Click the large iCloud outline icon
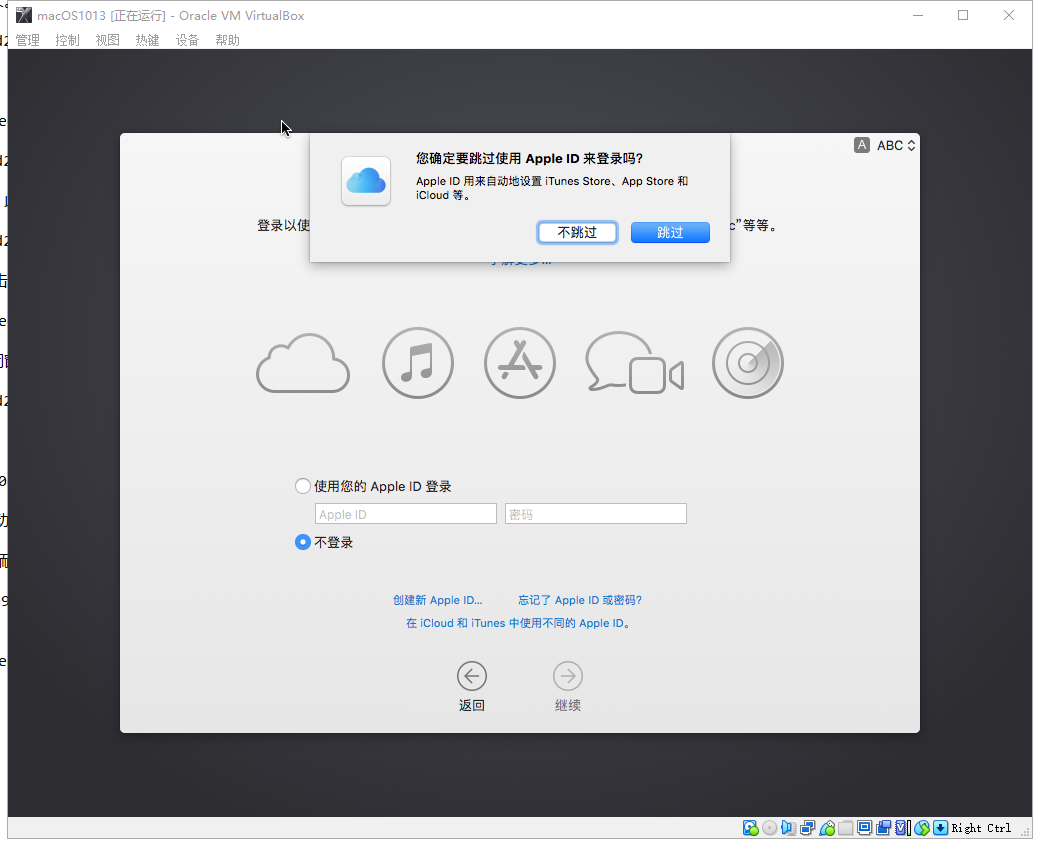This screenshot has height=846, width=1040. 303,363
